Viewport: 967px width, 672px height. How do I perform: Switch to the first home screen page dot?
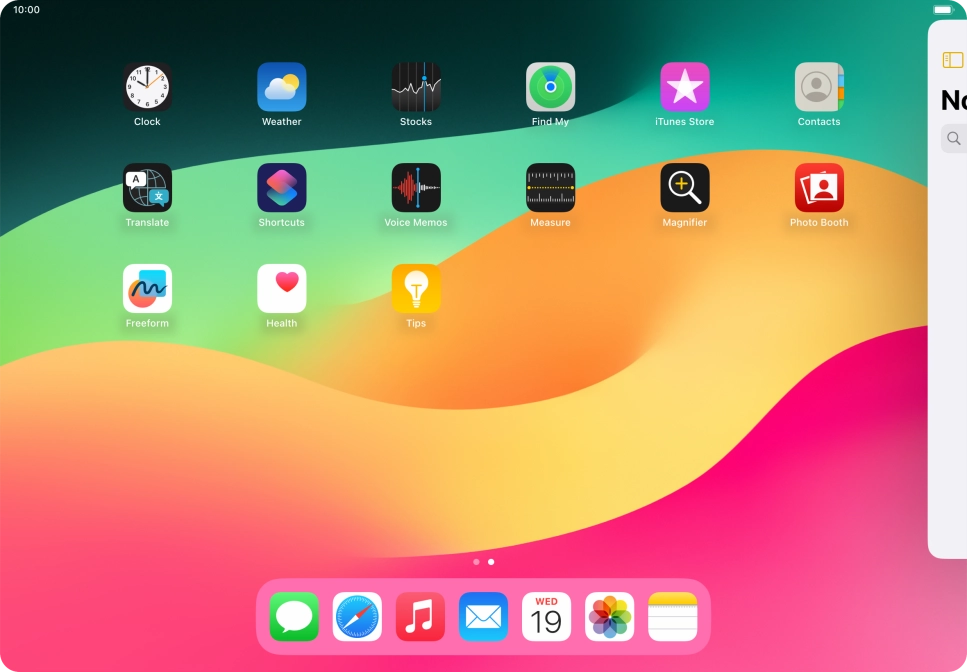coord(476,562)
